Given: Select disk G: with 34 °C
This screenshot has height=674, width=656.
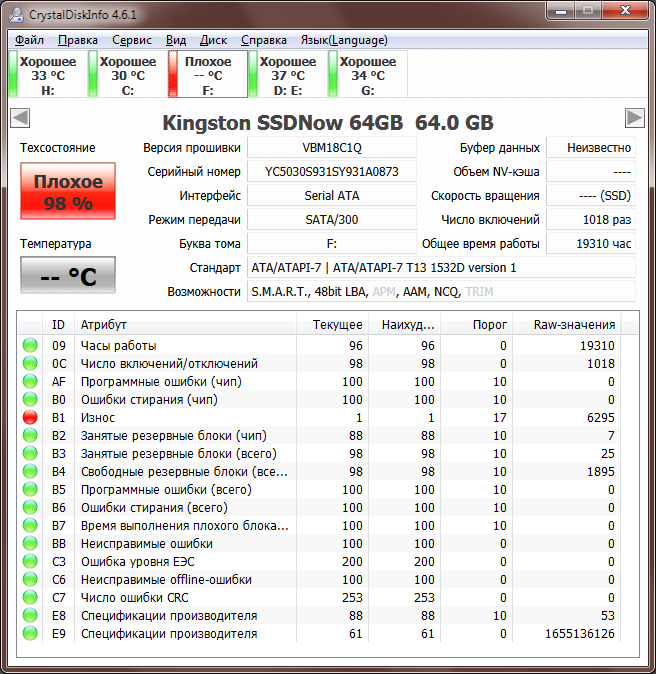Looking at the screenshot, I should pyautogui.click(x=368, y=74).
